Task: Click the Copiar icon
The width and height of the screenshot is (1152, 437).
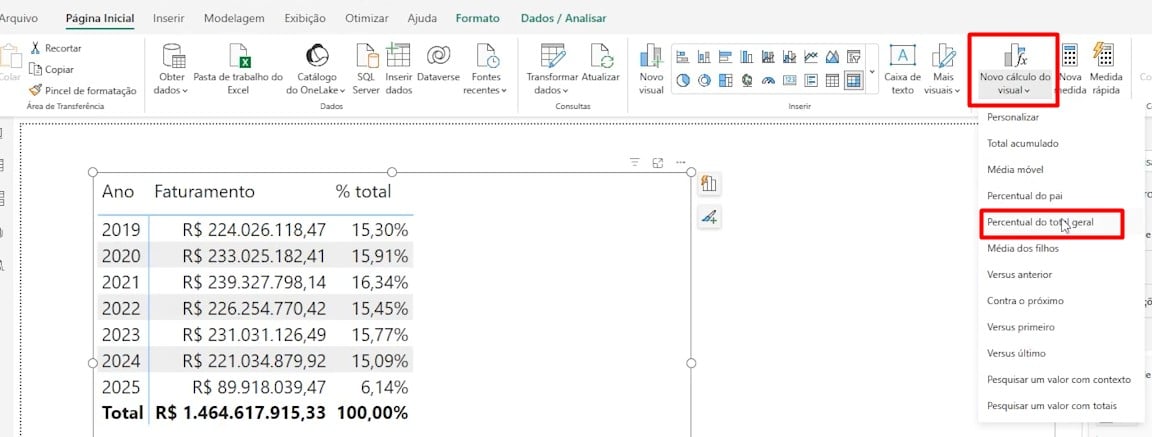Action: [35, 69]
